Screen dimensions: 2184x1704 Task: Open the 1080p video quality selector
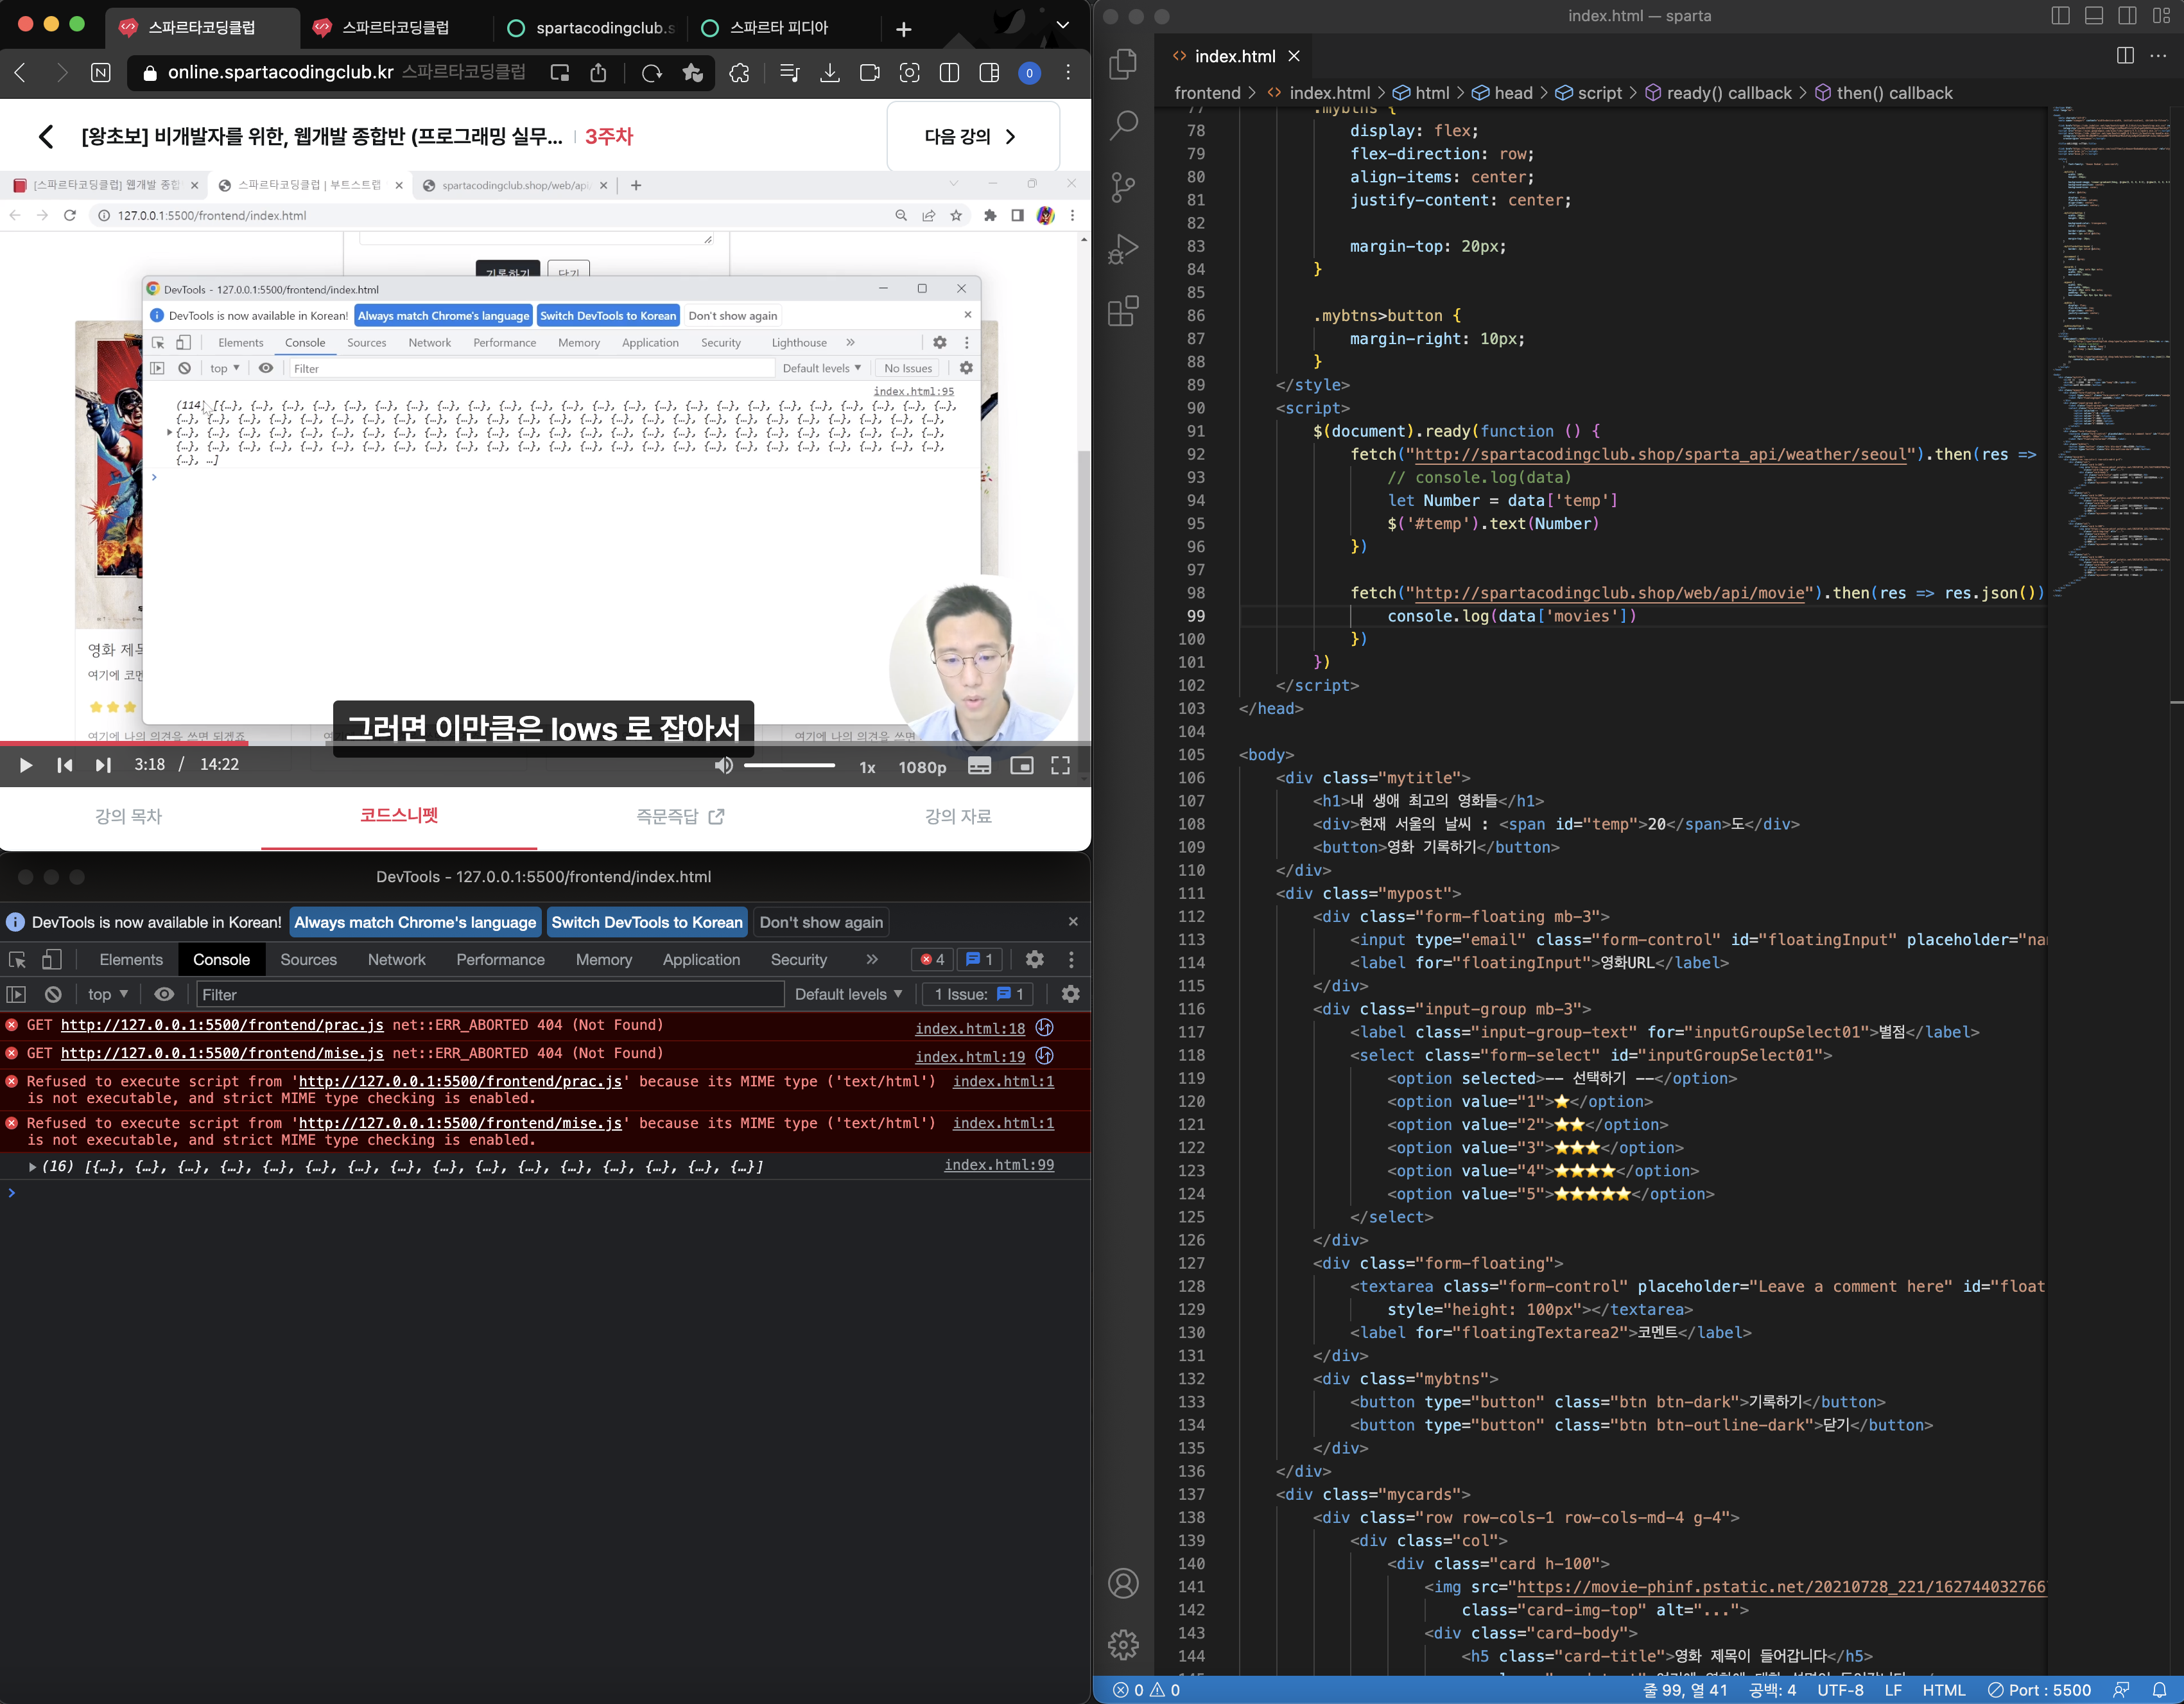click(922, 768)
